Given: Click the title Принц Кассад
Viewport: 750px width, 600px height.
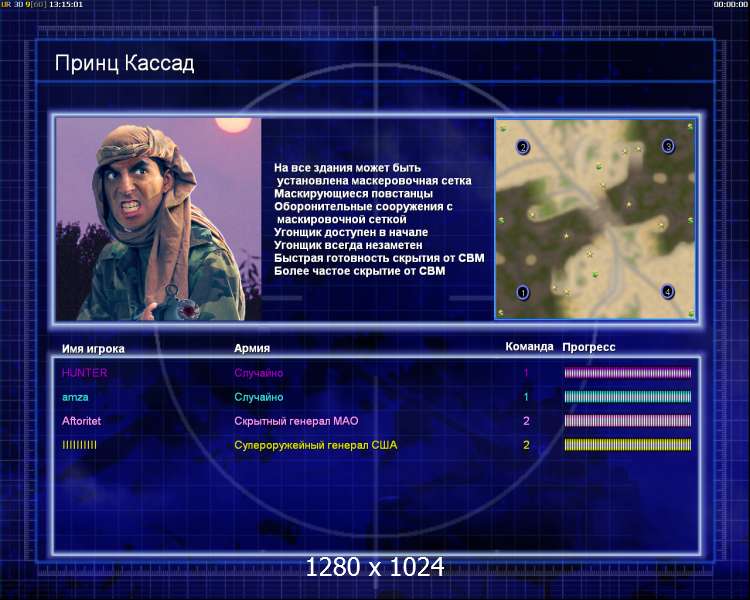Looking at the screenshot, I should [124, 64].
